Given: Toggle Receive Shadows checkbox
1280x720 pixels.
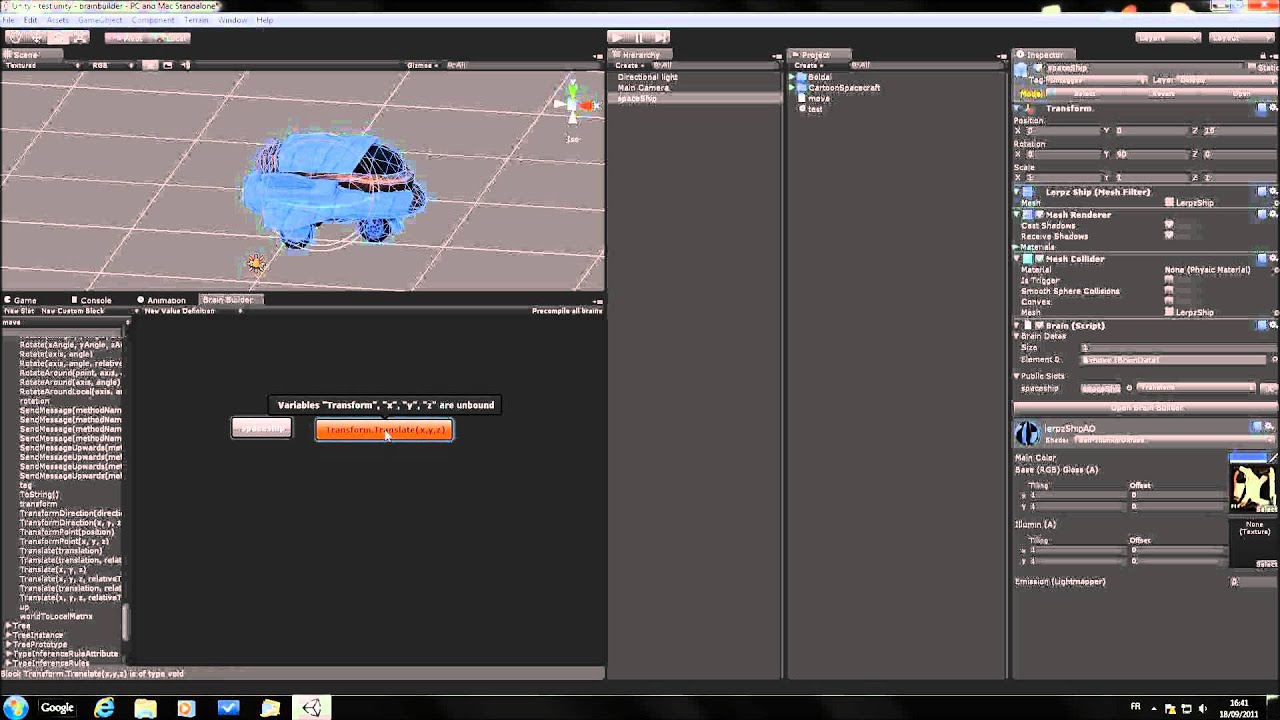Looking at the screenshot, I should (x=1169, y=237).
